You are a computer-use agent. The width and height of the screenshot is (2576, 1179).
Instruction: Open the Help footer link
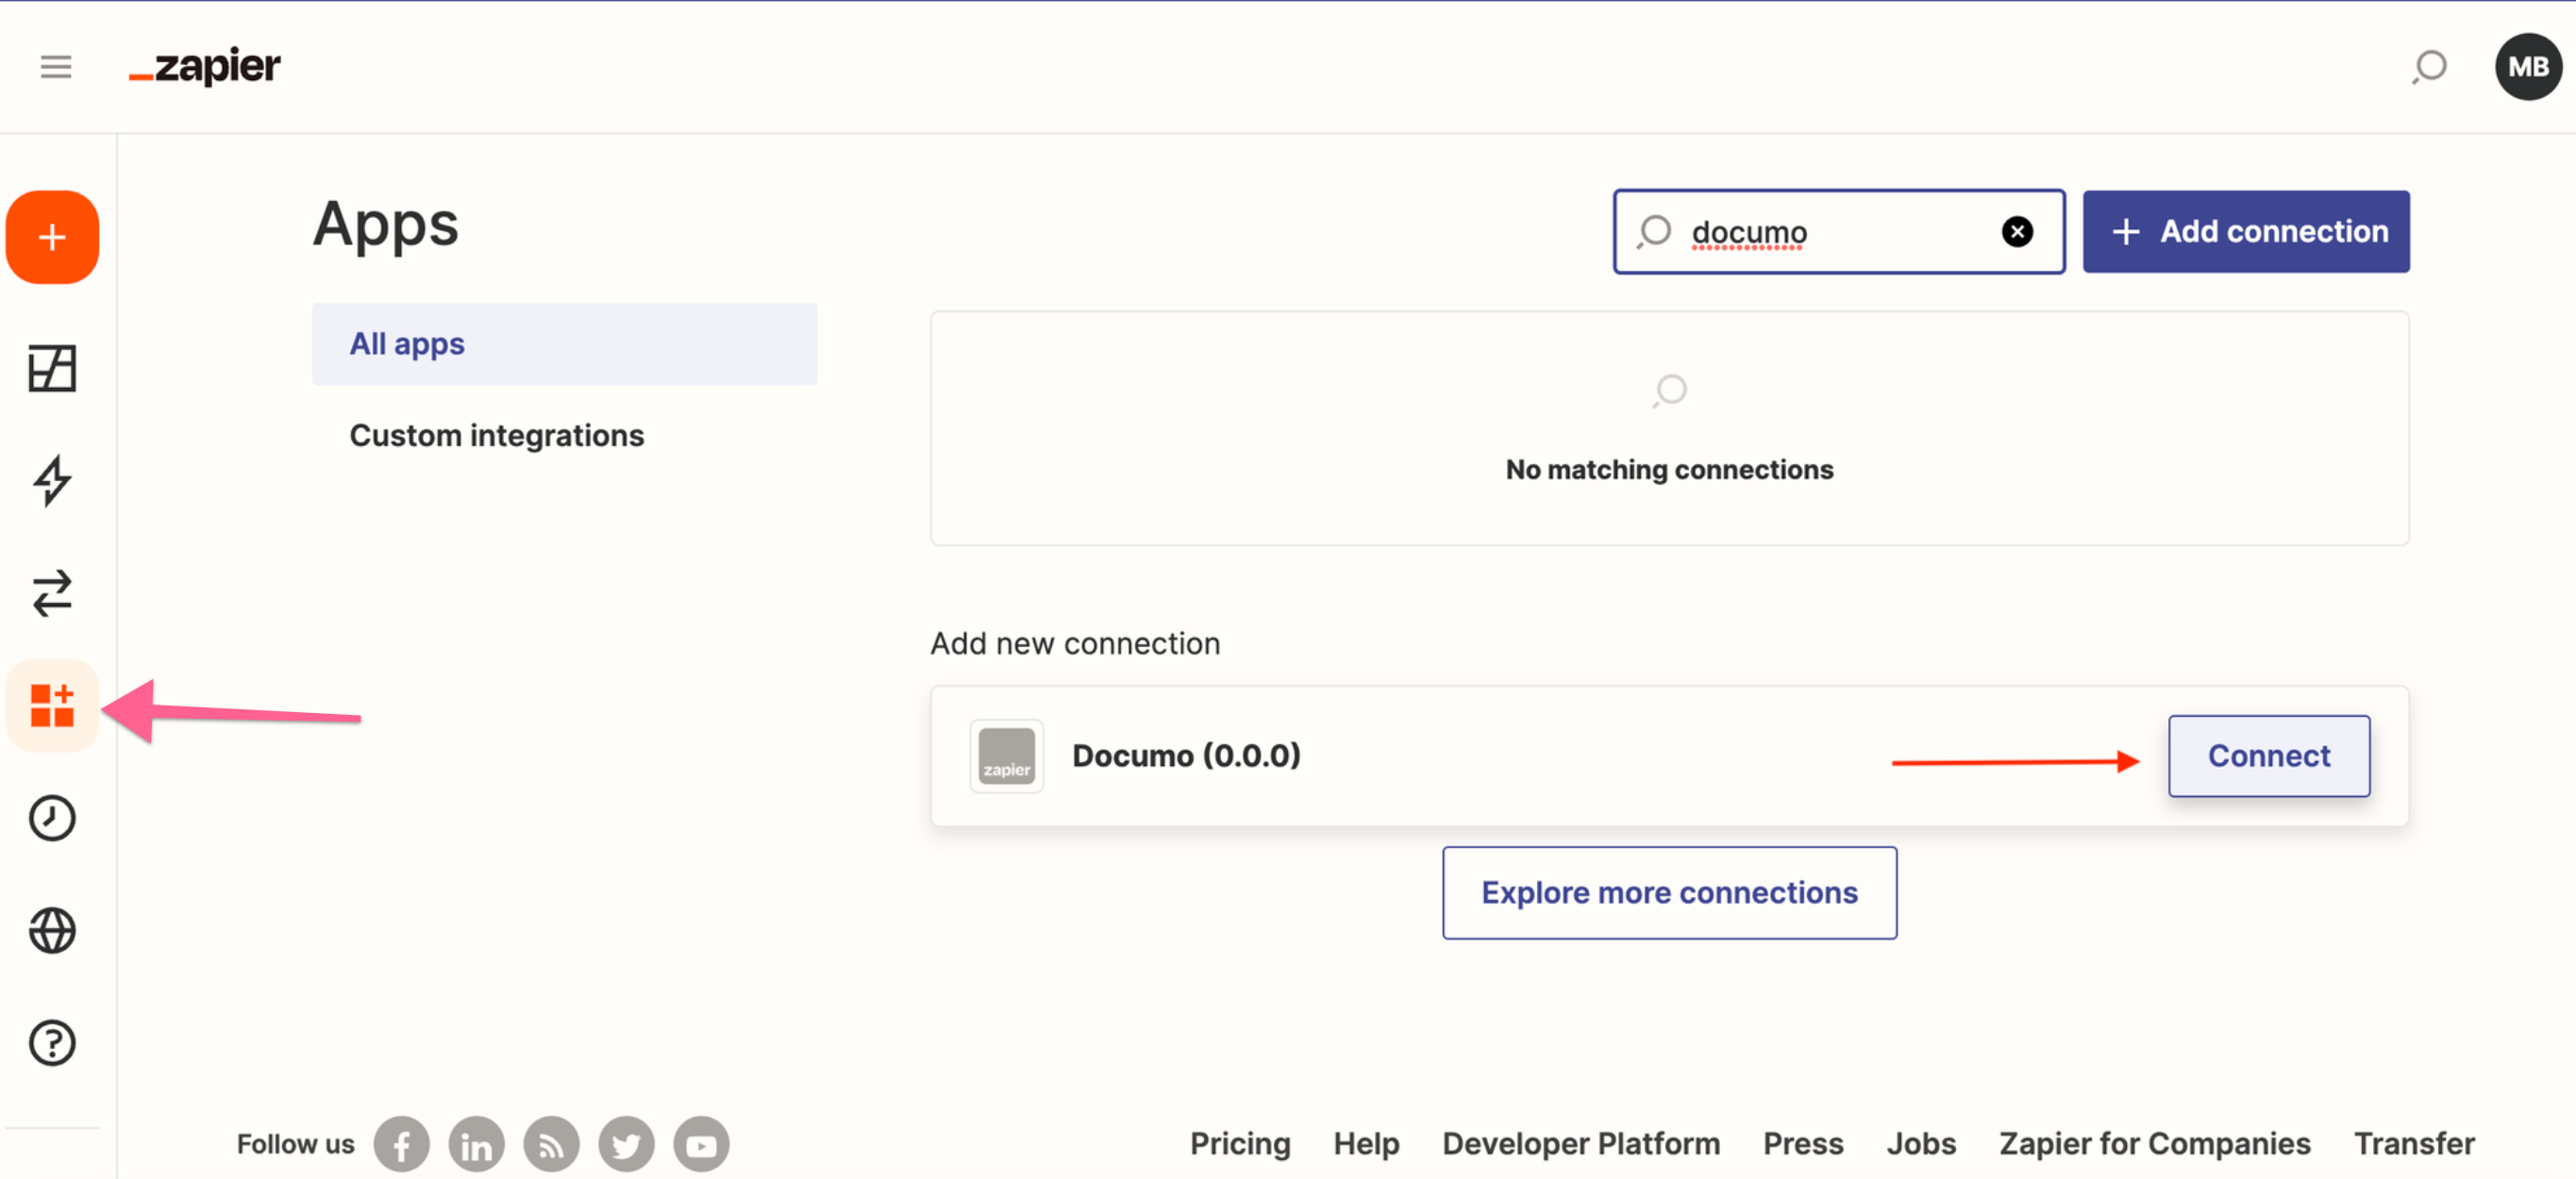[1366, 1143]
